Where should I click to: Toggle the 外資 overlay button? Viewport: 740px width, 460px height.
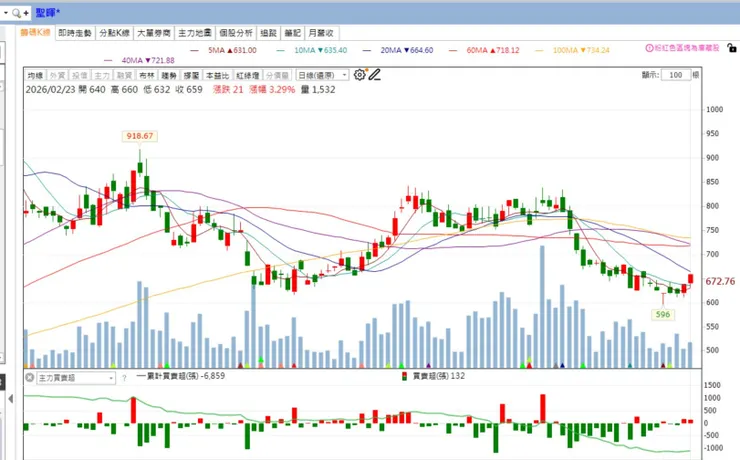[x=58, y=75]
